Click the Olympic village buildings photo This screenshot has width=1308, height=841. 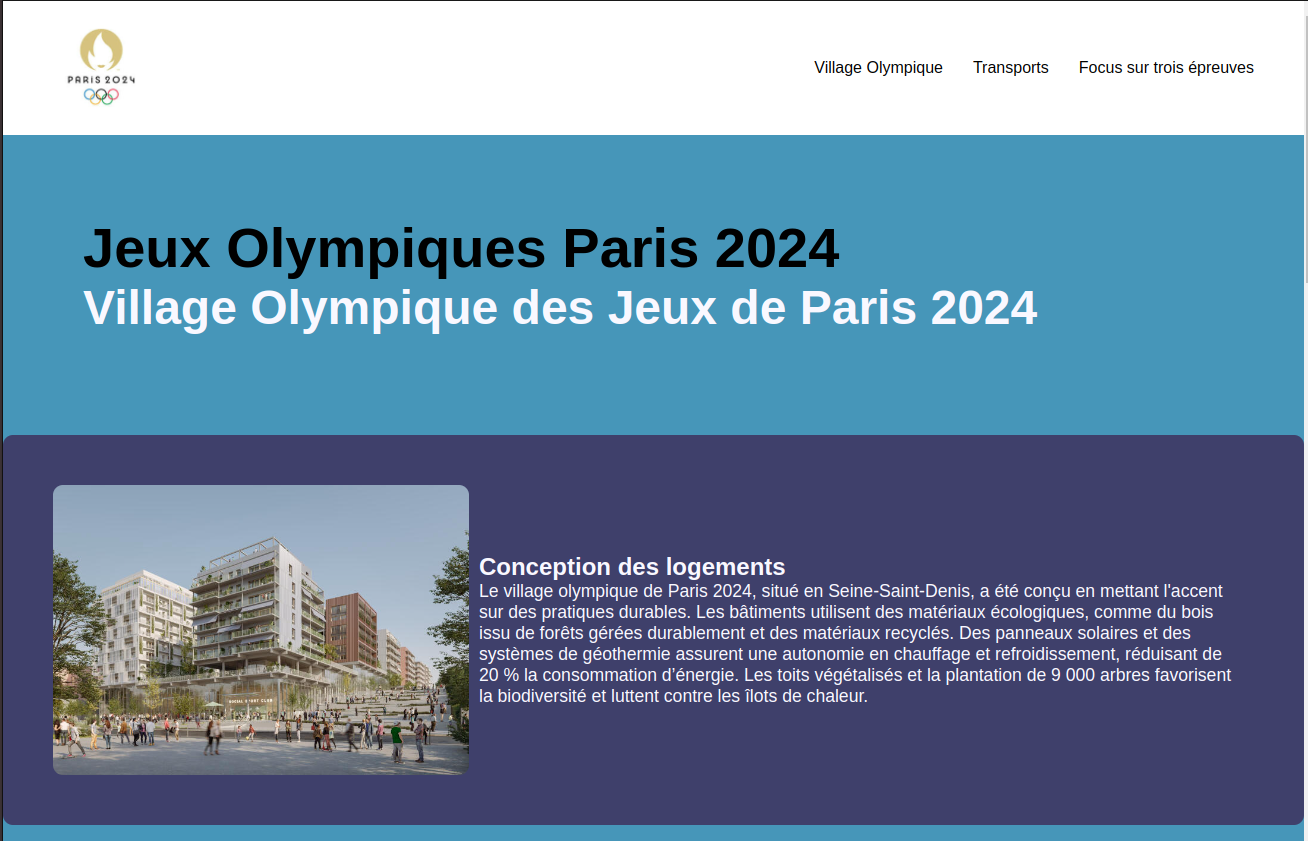pyautogui.click(x=261, y=630)
